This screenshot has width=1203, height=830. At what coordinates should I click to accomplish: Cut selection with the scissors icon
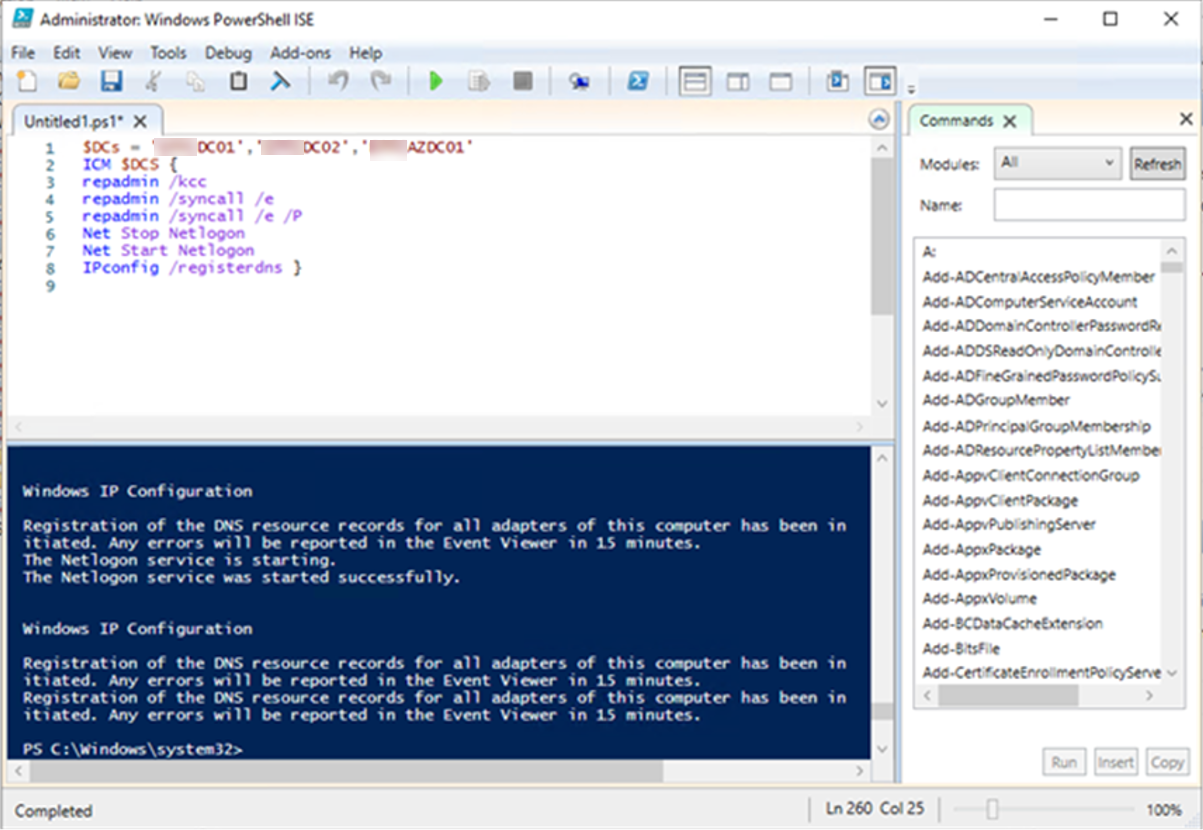tap(153, 82)
